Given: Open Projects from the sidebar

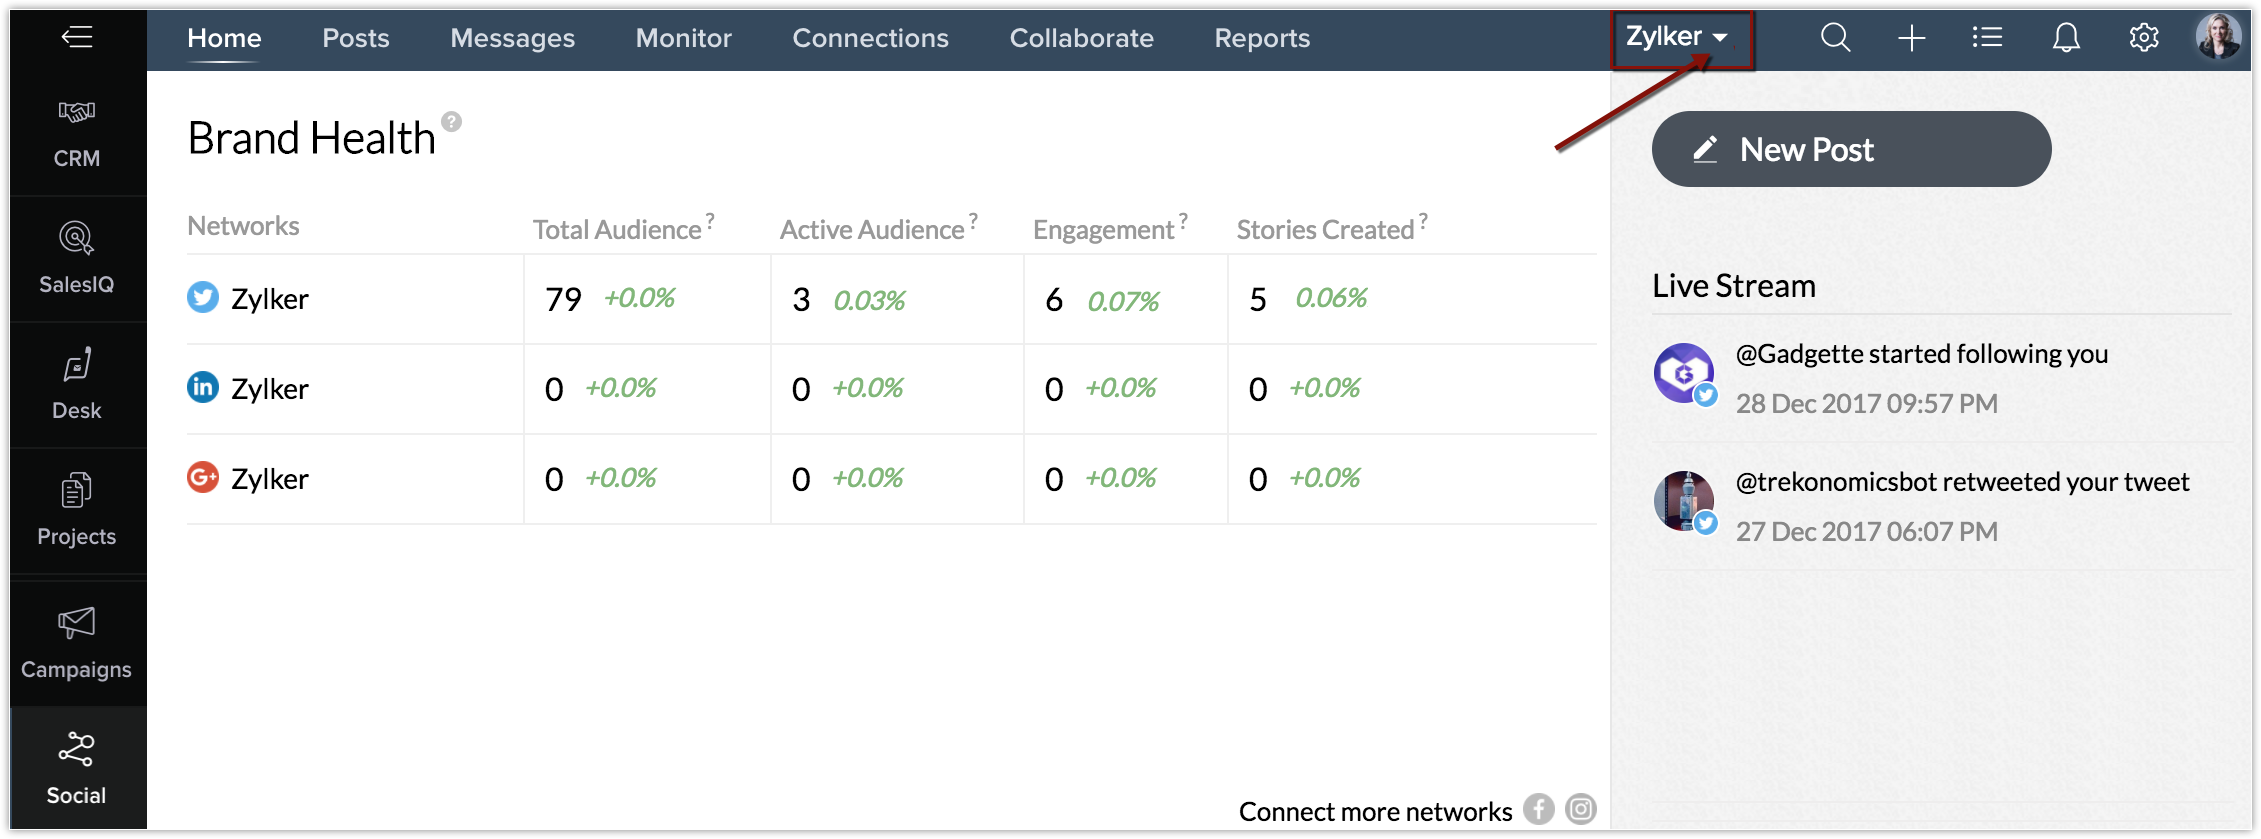Looking at the screenshot, I should (77, 510).
